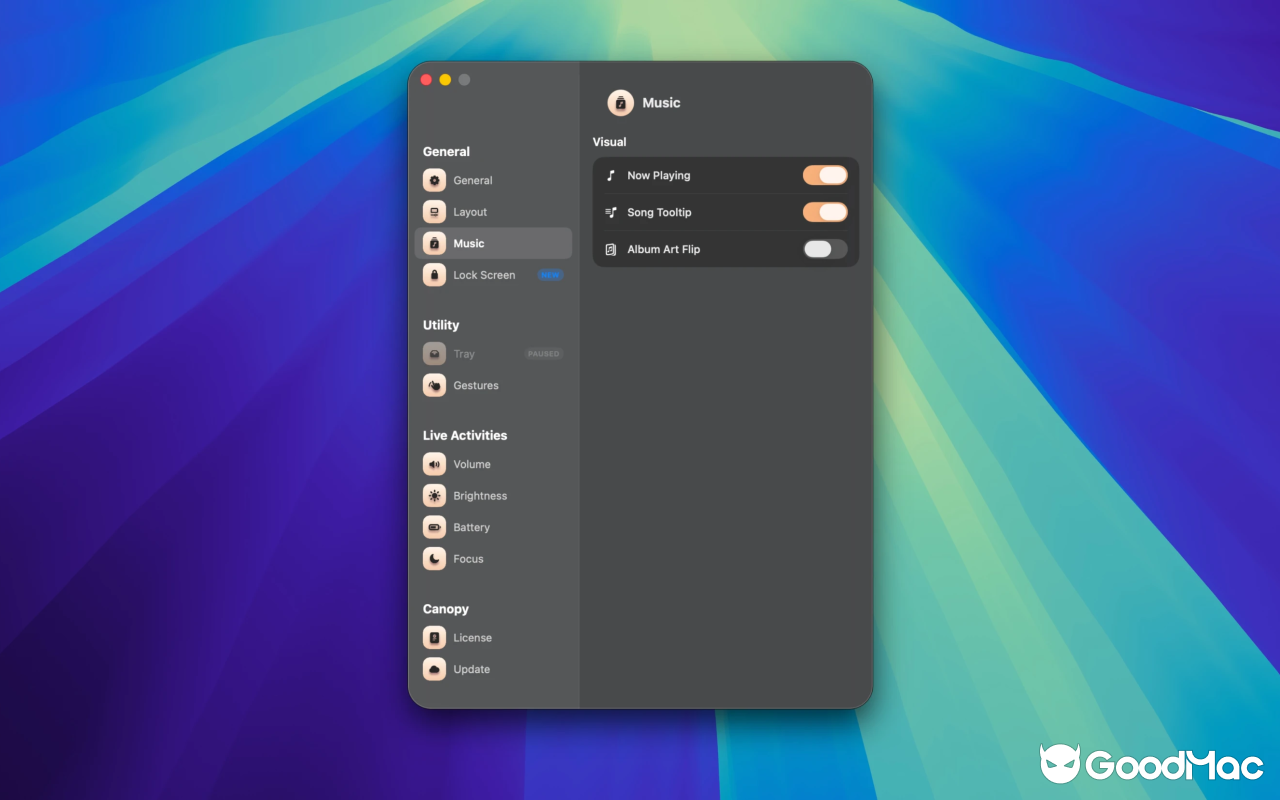The image size is (1280, 800).
Task: Go to the Update label in sidebar
Action: click(x=471, y=670)
